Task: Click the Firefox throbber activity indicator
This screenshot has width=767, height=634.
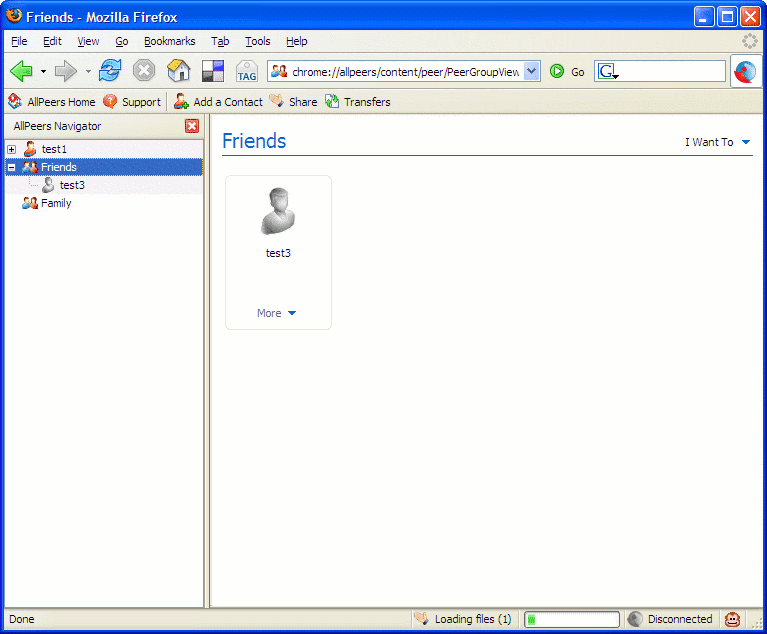Action: 749,41
